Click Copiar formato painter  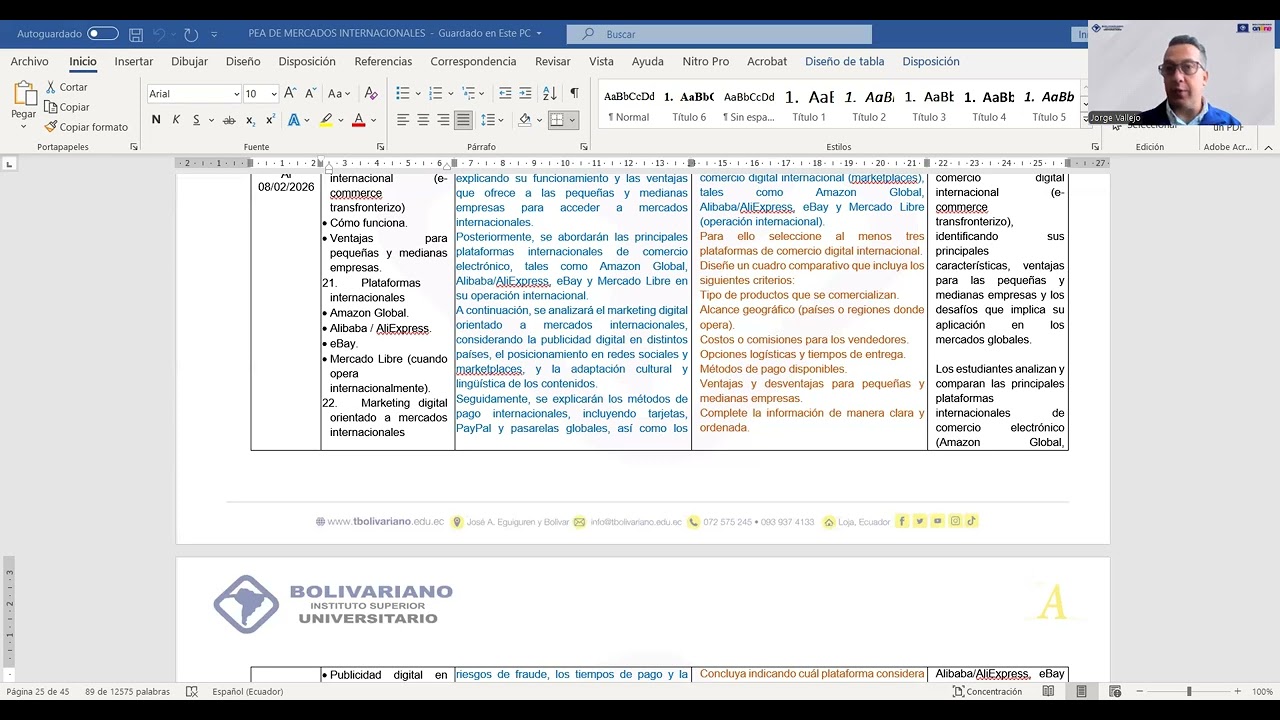[86, 127]
